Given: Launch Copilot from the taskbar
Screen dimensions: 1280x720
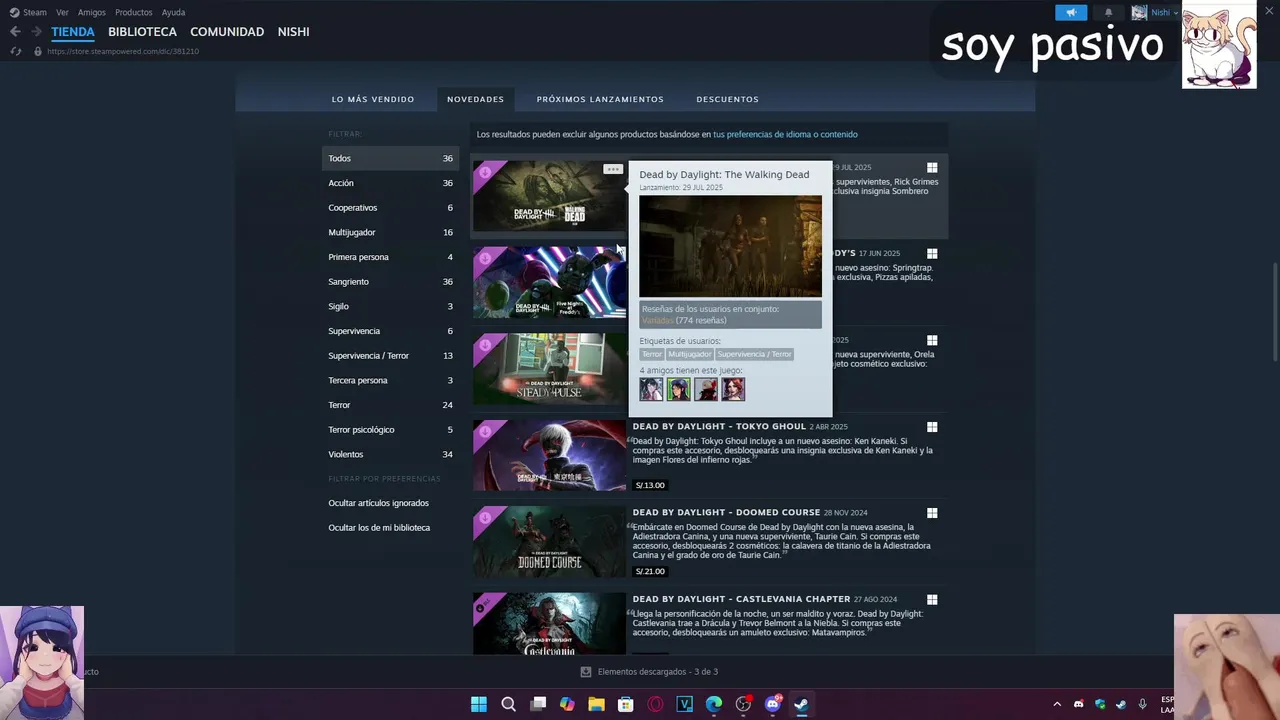Looking at the screenshot, I should pos(567,704).
